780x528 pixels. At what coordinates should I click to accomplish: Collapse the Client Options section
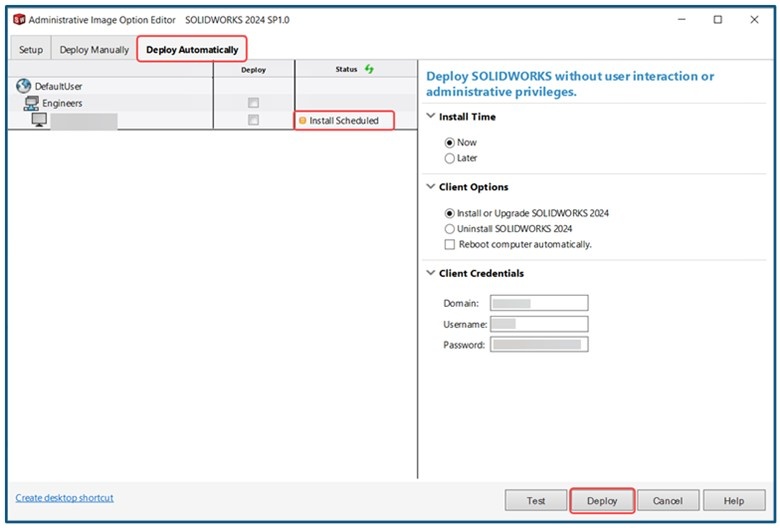click(x=431, y=187)
